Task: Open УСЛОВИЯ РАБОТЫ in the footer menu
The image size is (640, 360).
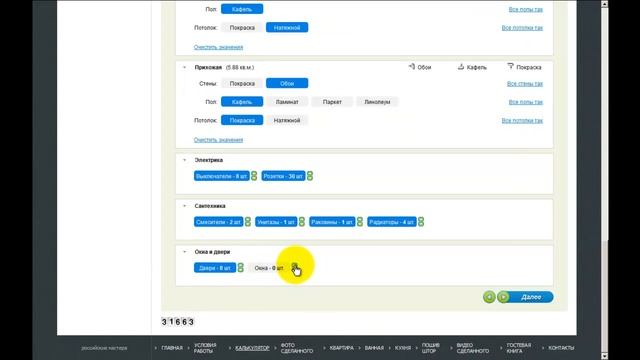Action: pyautogui.click(x=205, y=348)
